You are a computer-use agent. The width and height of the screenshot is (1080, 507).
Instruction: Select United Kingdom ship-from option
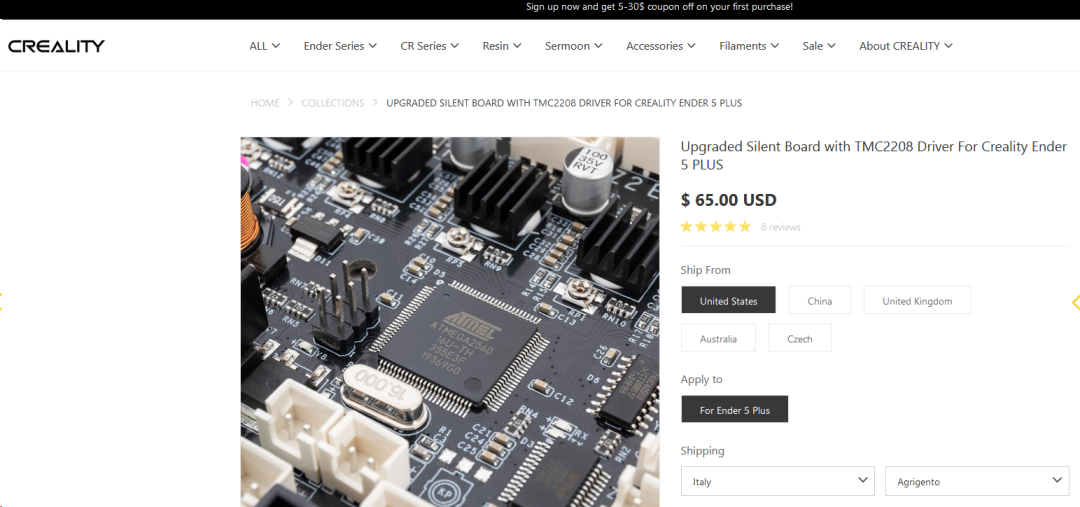[x=917, y=300]
